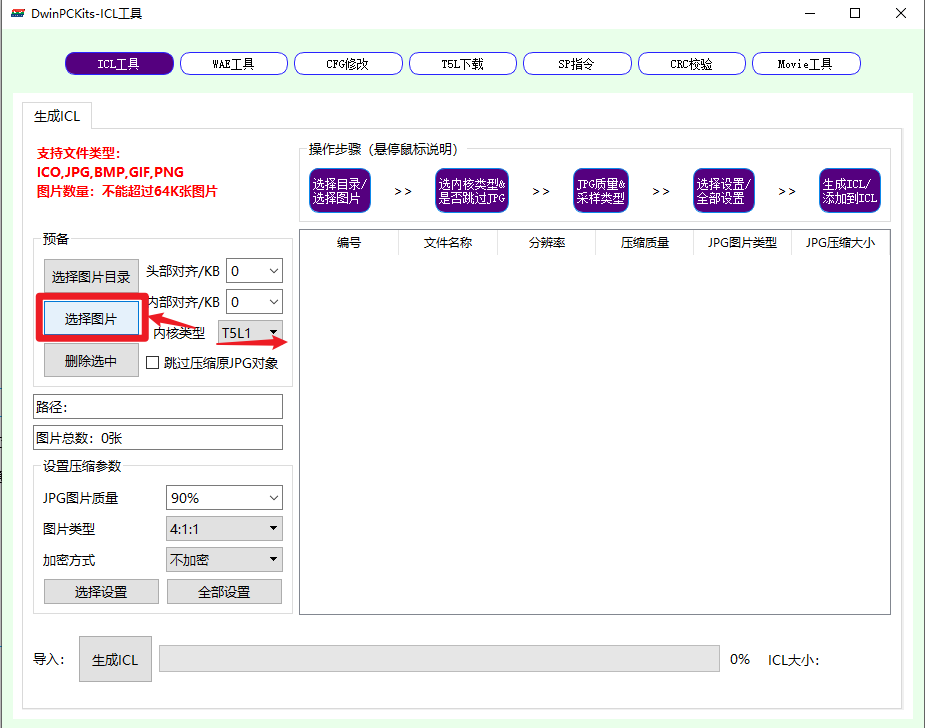Open the Movie工具 tab

point(806,64)
